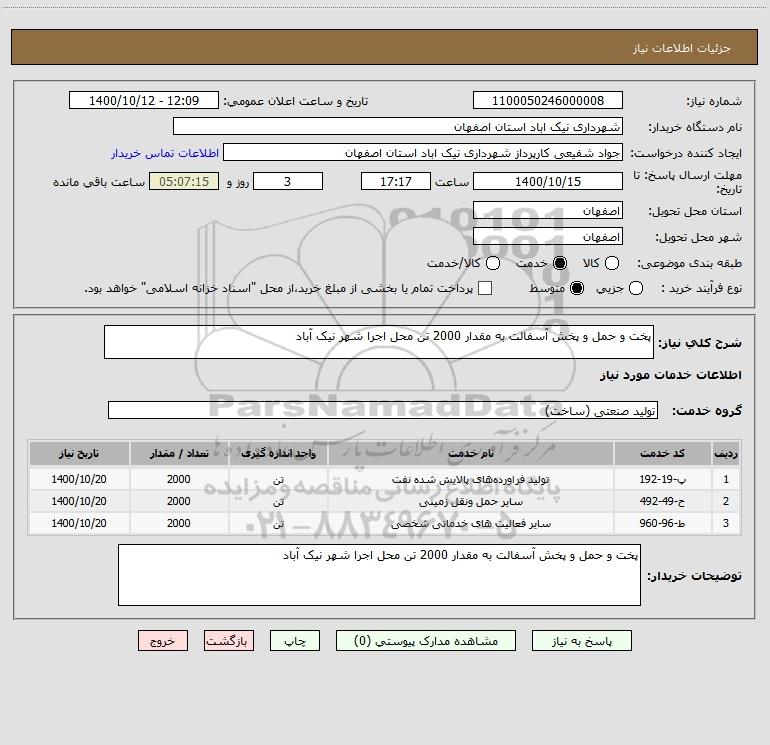Click the واحد اندازه گیری column header
The height and width of the screenshot is (745, 770).
[278, 453]
